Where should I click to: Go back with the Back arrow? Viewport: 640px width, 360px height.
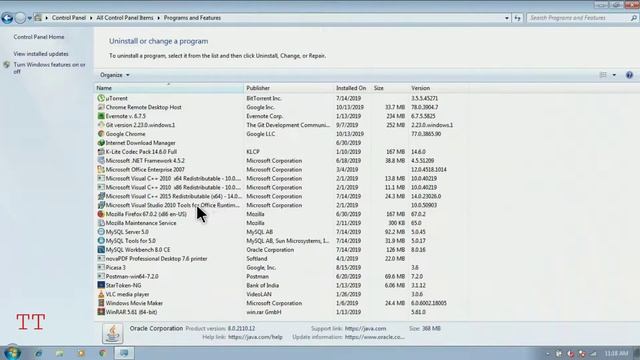pos(7,18)
